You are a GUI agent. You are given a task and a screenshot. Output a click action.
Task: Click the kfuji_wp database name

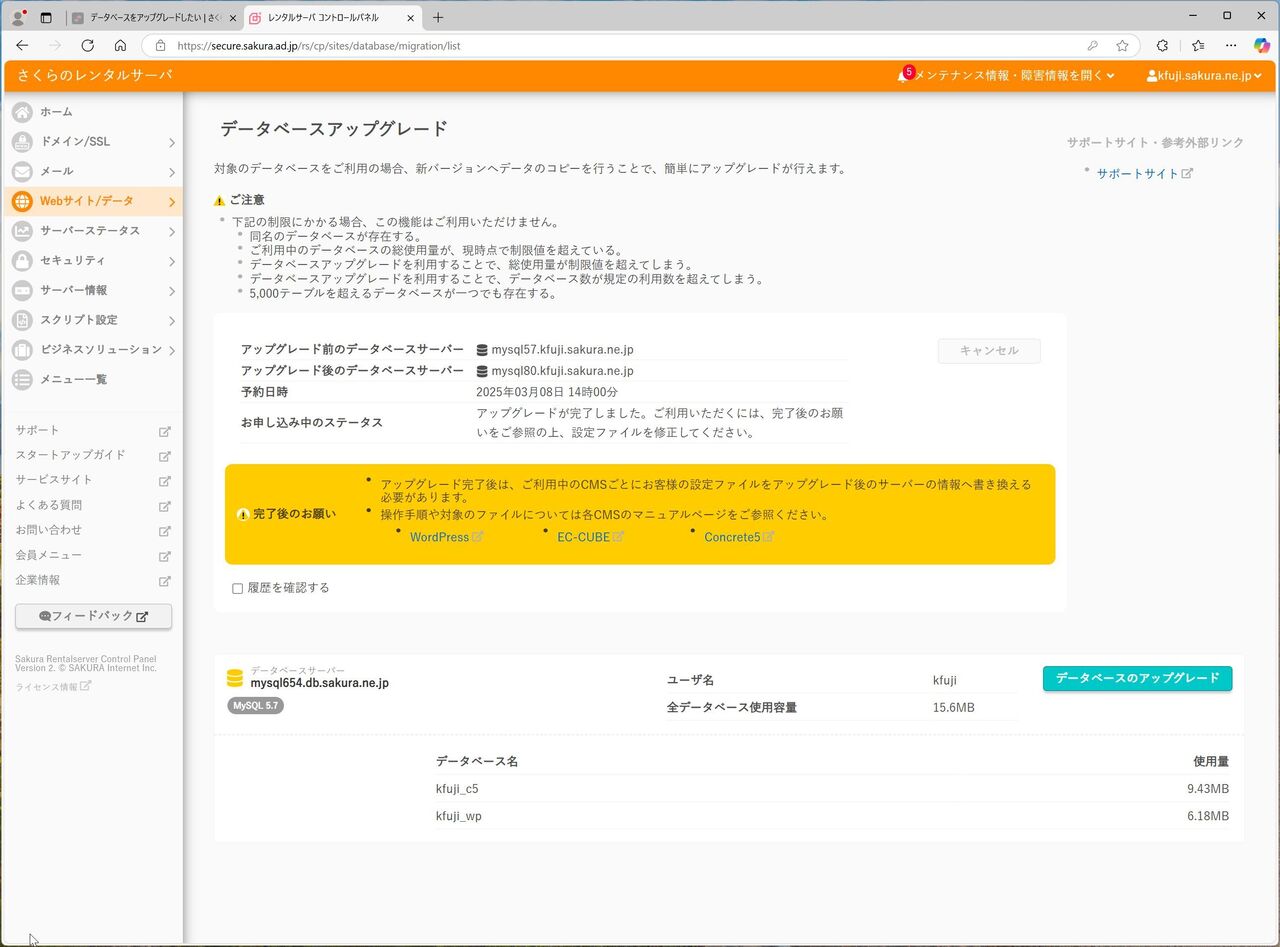coord(459,816)
